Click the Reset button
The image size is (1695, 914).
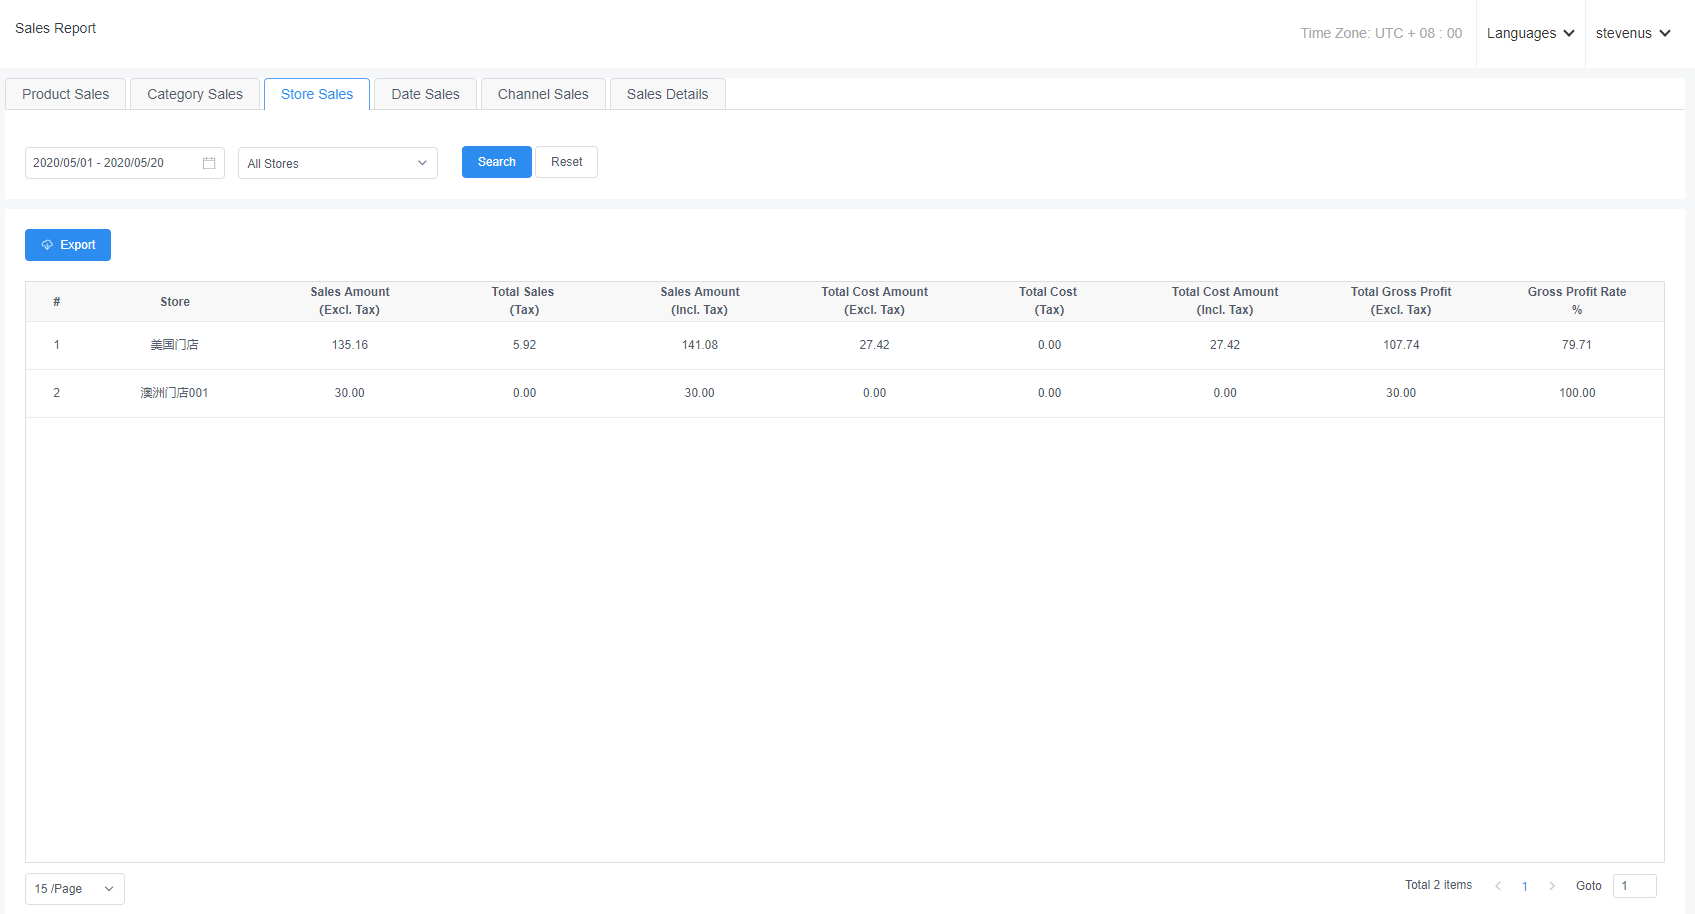(566, 162)
